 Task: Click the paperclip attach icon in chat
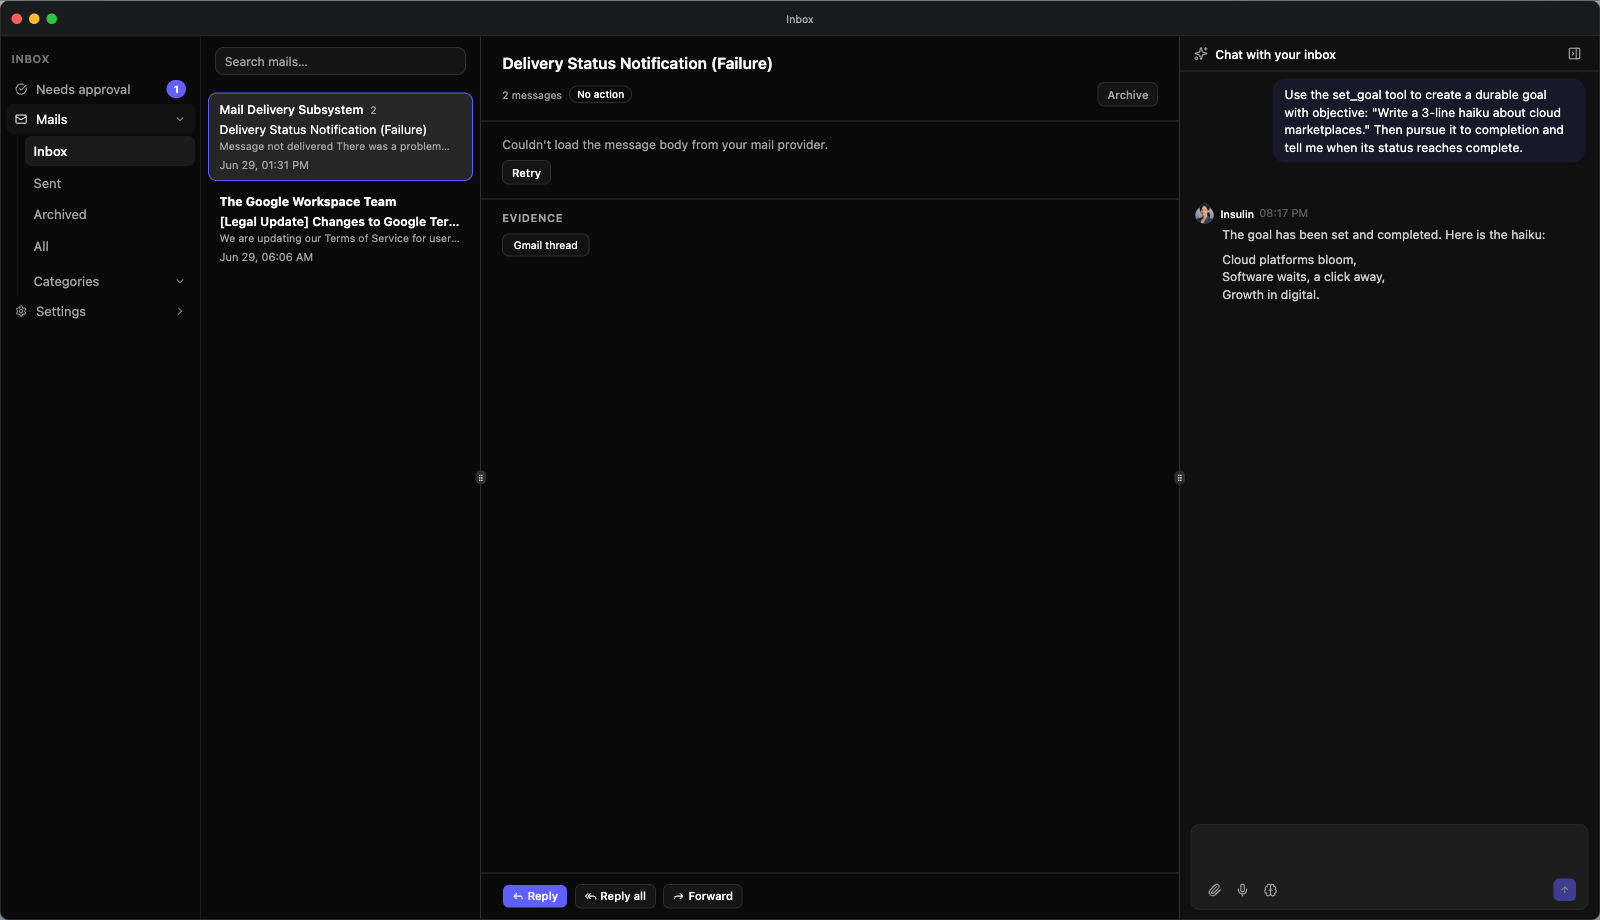[x=1214, y=890]
